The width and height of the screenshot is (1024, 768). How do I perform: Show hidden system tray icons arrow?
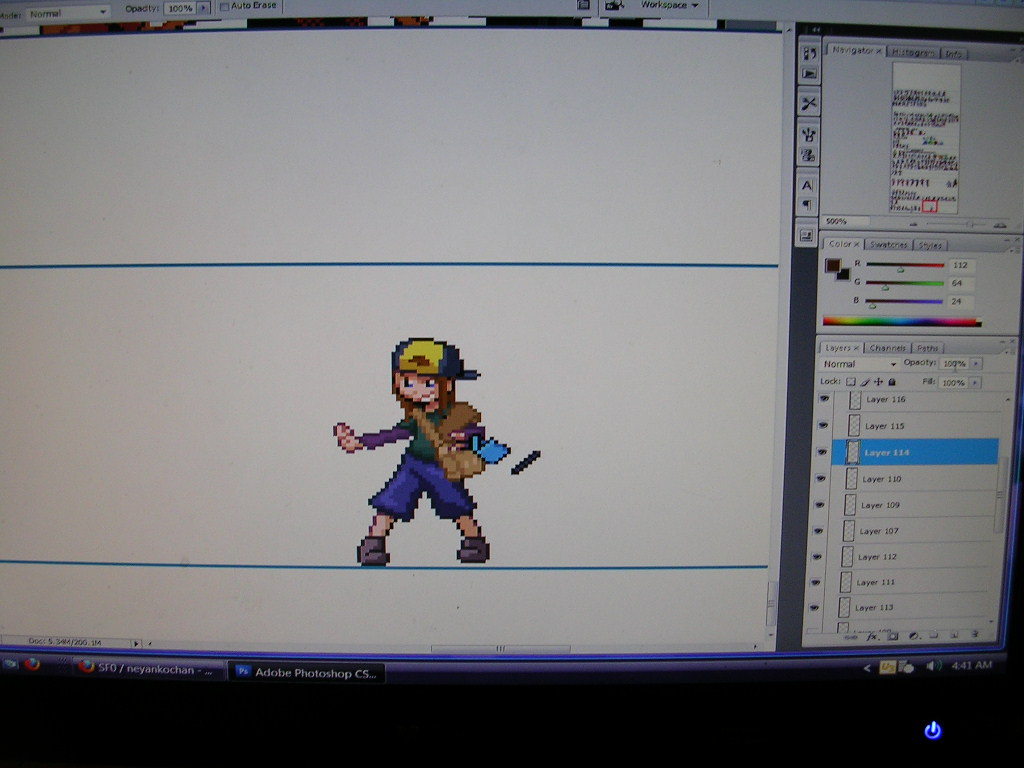click(x=867, y=667)
